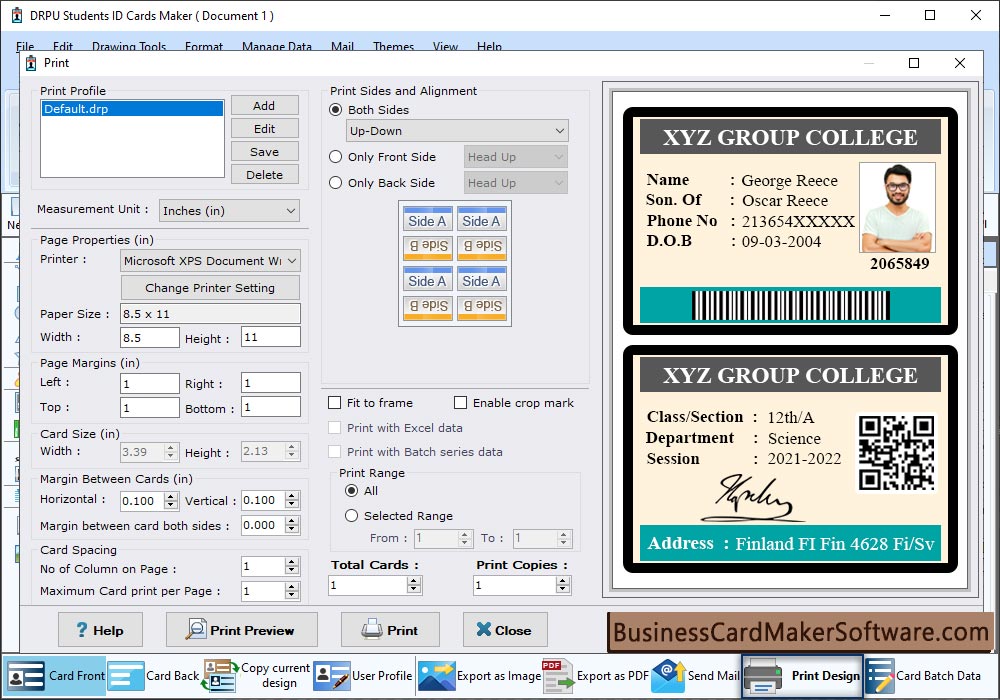
Task: Toggle Print with Batch series data checkbox
Action: coord(334,451)
